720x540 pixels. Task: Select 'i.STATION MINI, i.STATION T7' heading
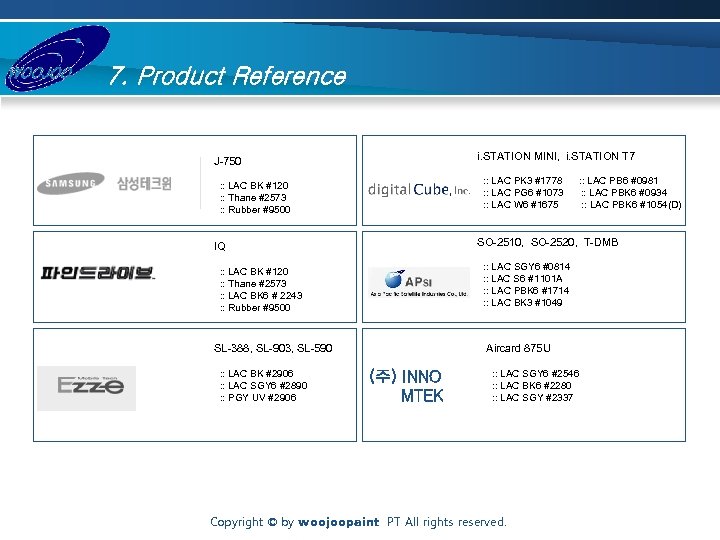556,156
